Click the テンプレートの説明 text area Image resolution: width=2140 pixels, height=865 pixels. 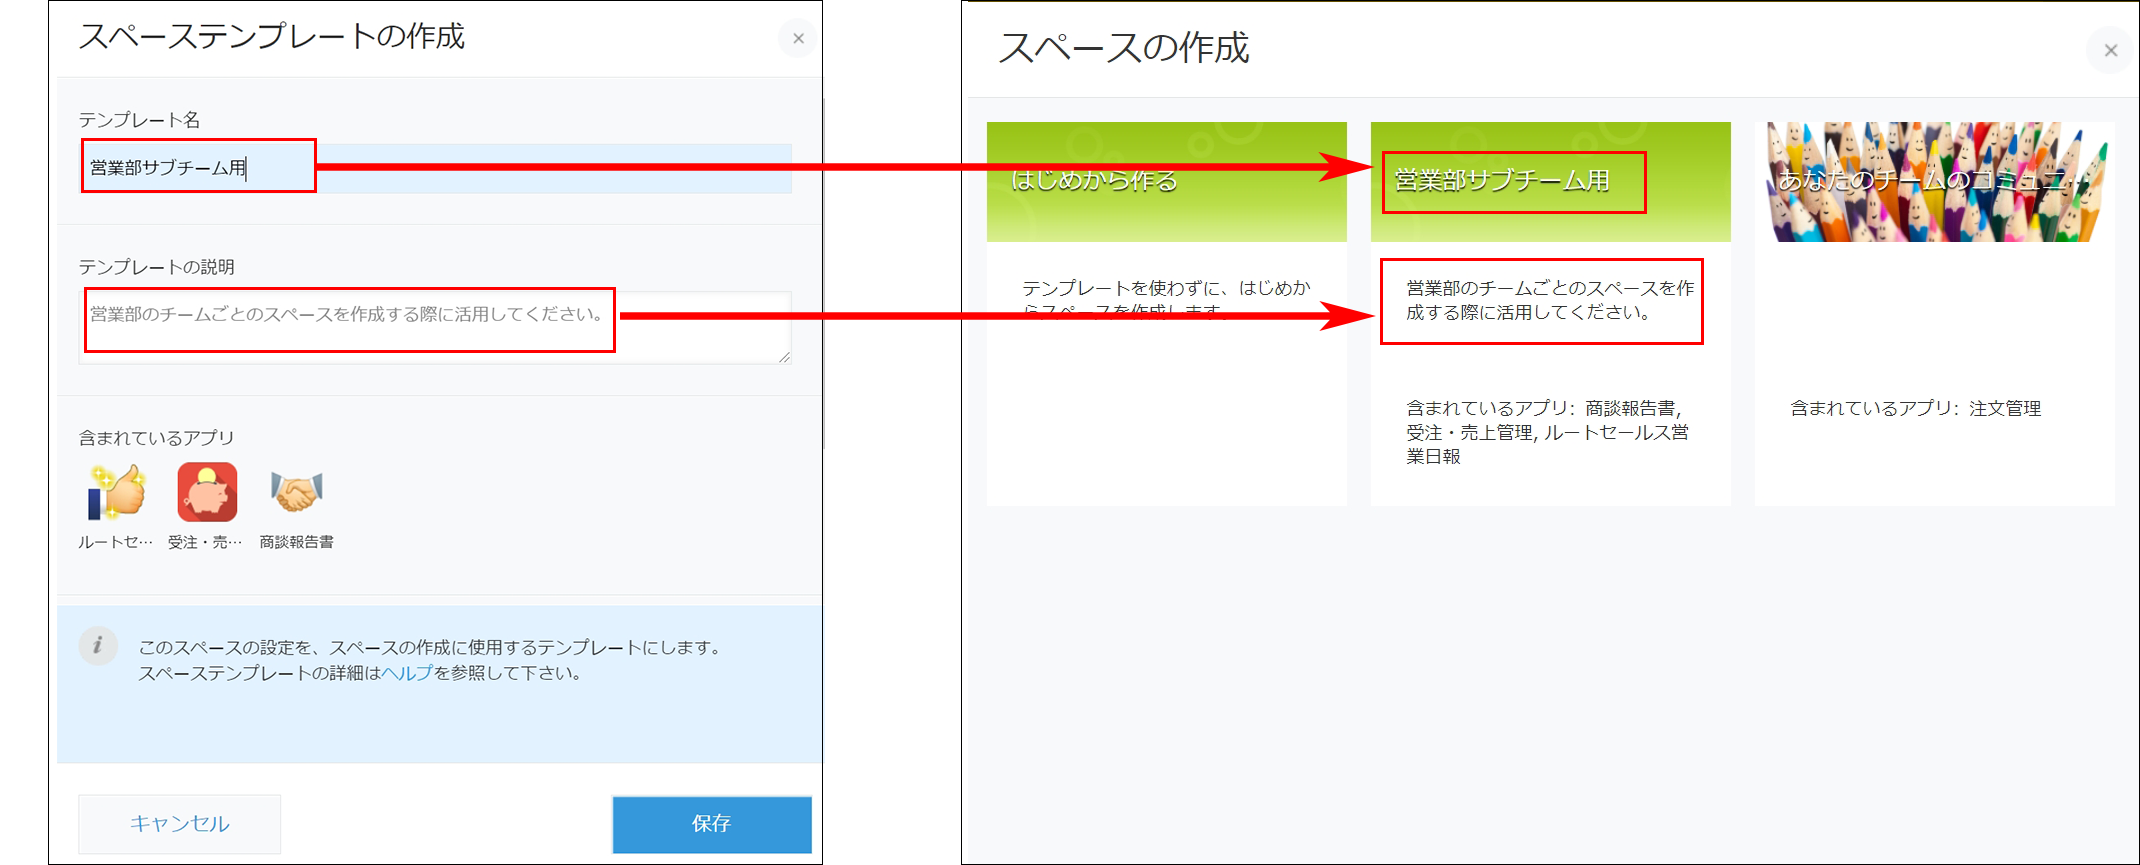(436, 327)
